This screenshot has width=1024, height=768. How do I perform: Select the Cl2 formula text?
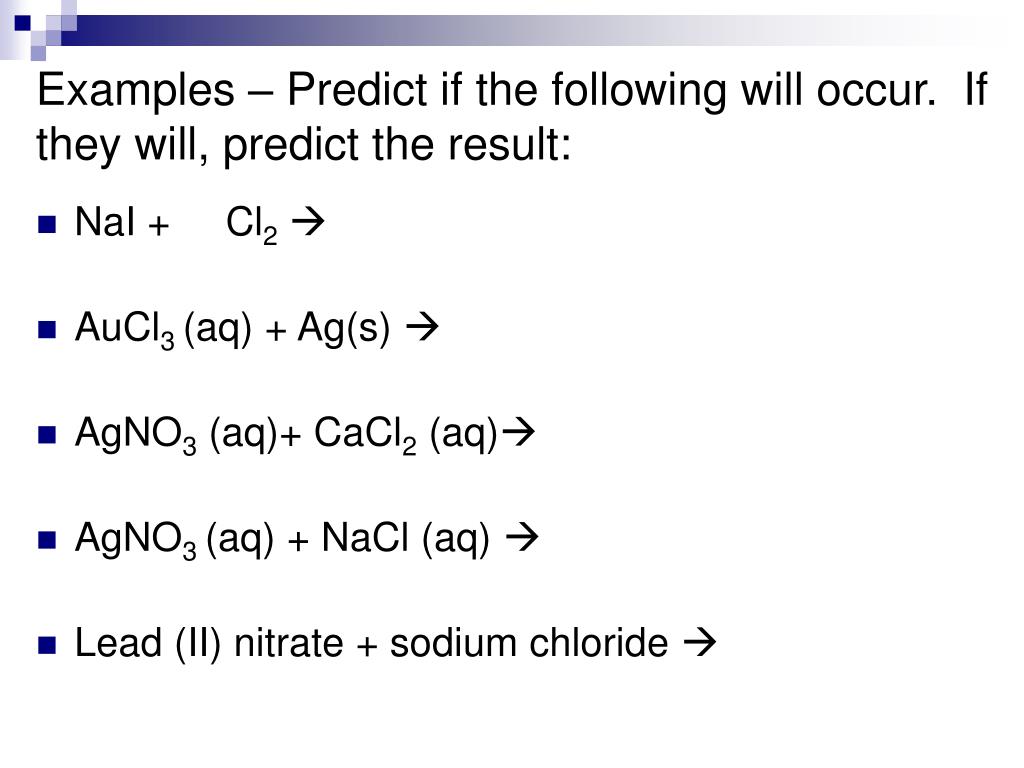click(x=252, y=226)
